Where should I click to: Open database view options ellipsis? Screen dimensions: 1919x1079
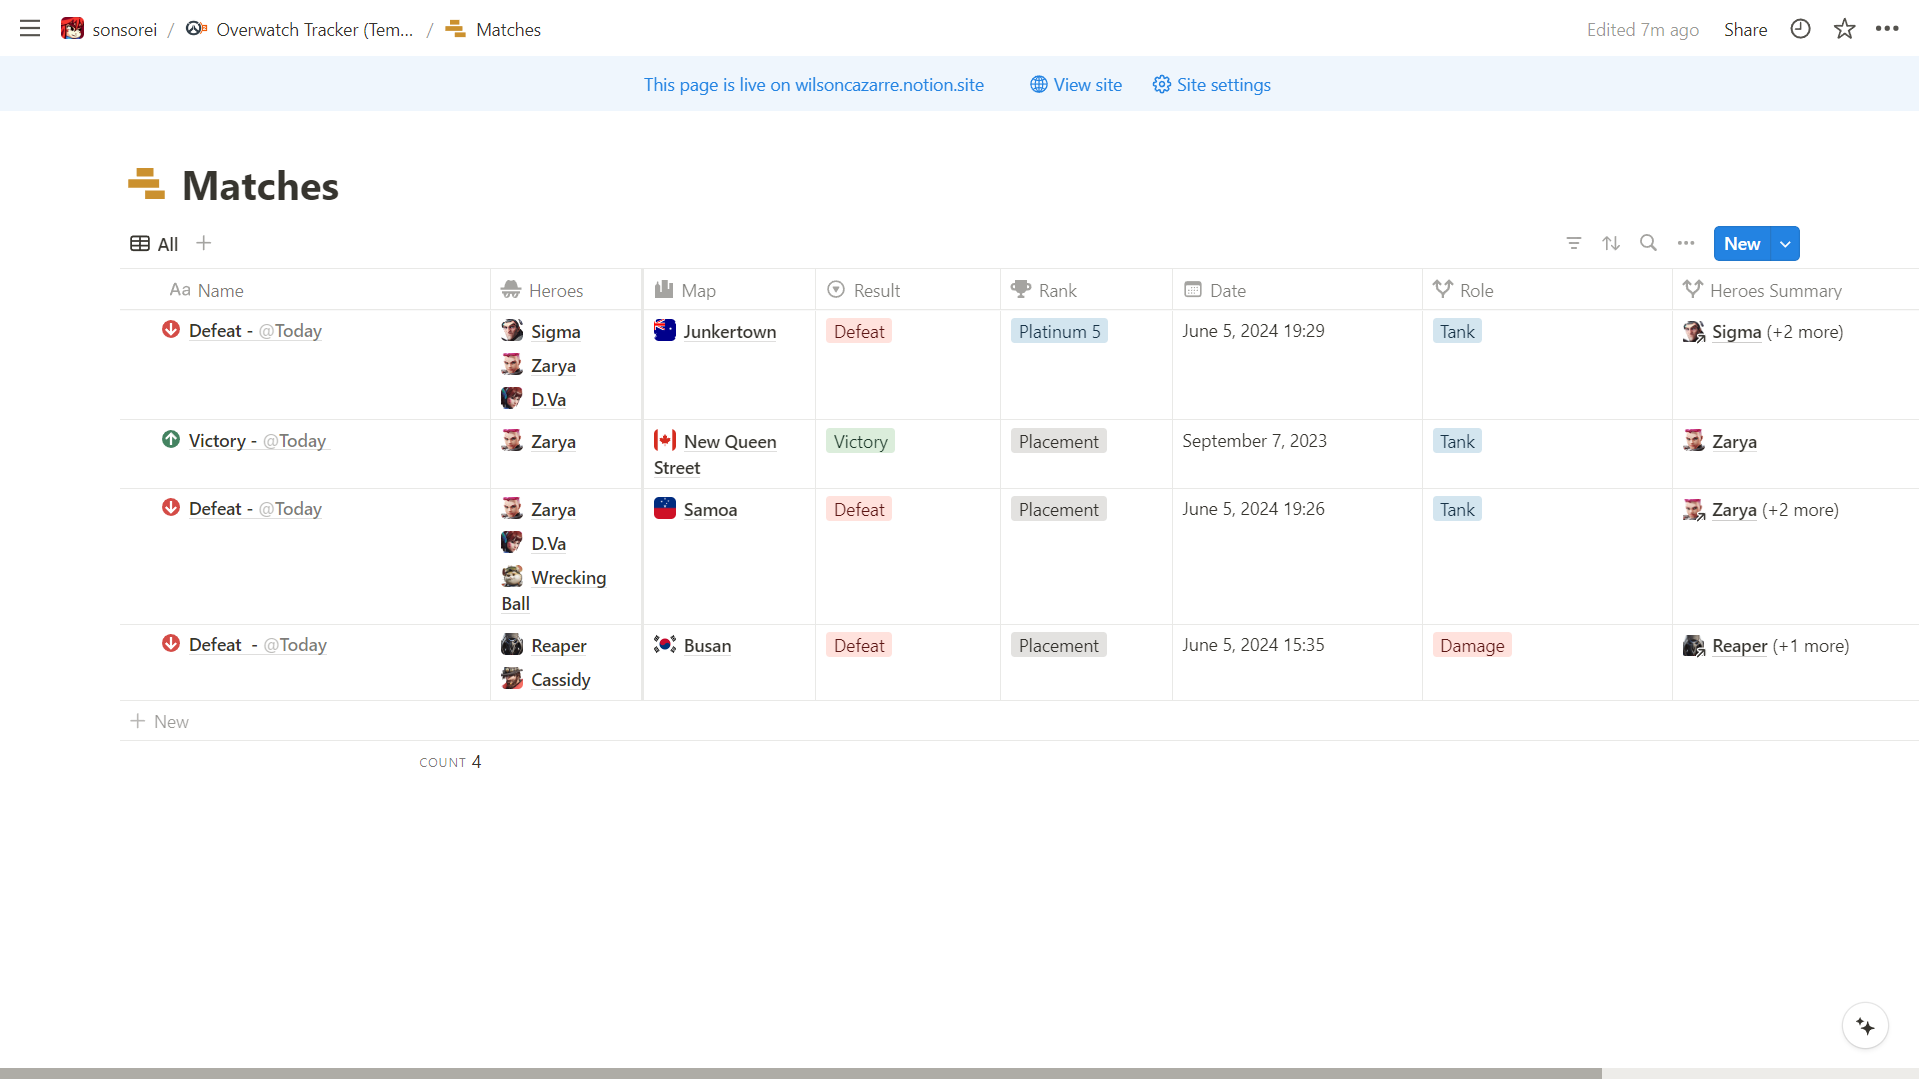pyautogui.click(x=1686, y=243)
